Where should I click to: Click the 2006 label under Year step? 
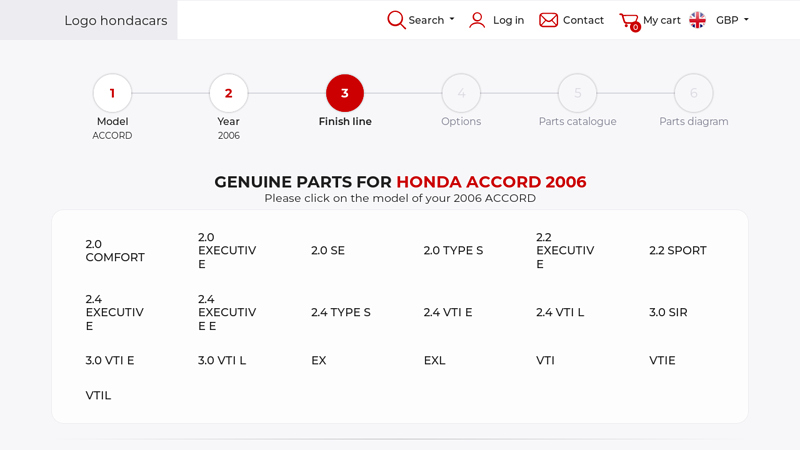[229, 136]
